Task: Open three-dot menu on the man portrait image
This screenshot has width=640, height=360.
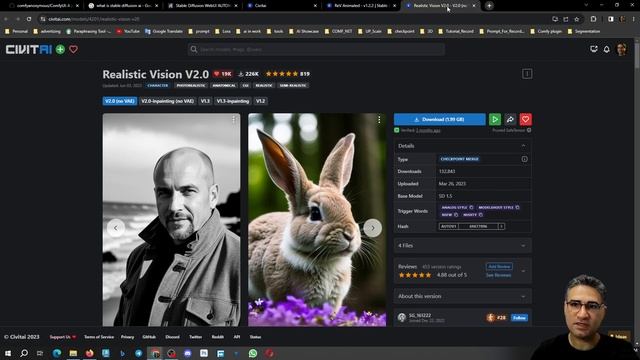Action: [234, 119]
